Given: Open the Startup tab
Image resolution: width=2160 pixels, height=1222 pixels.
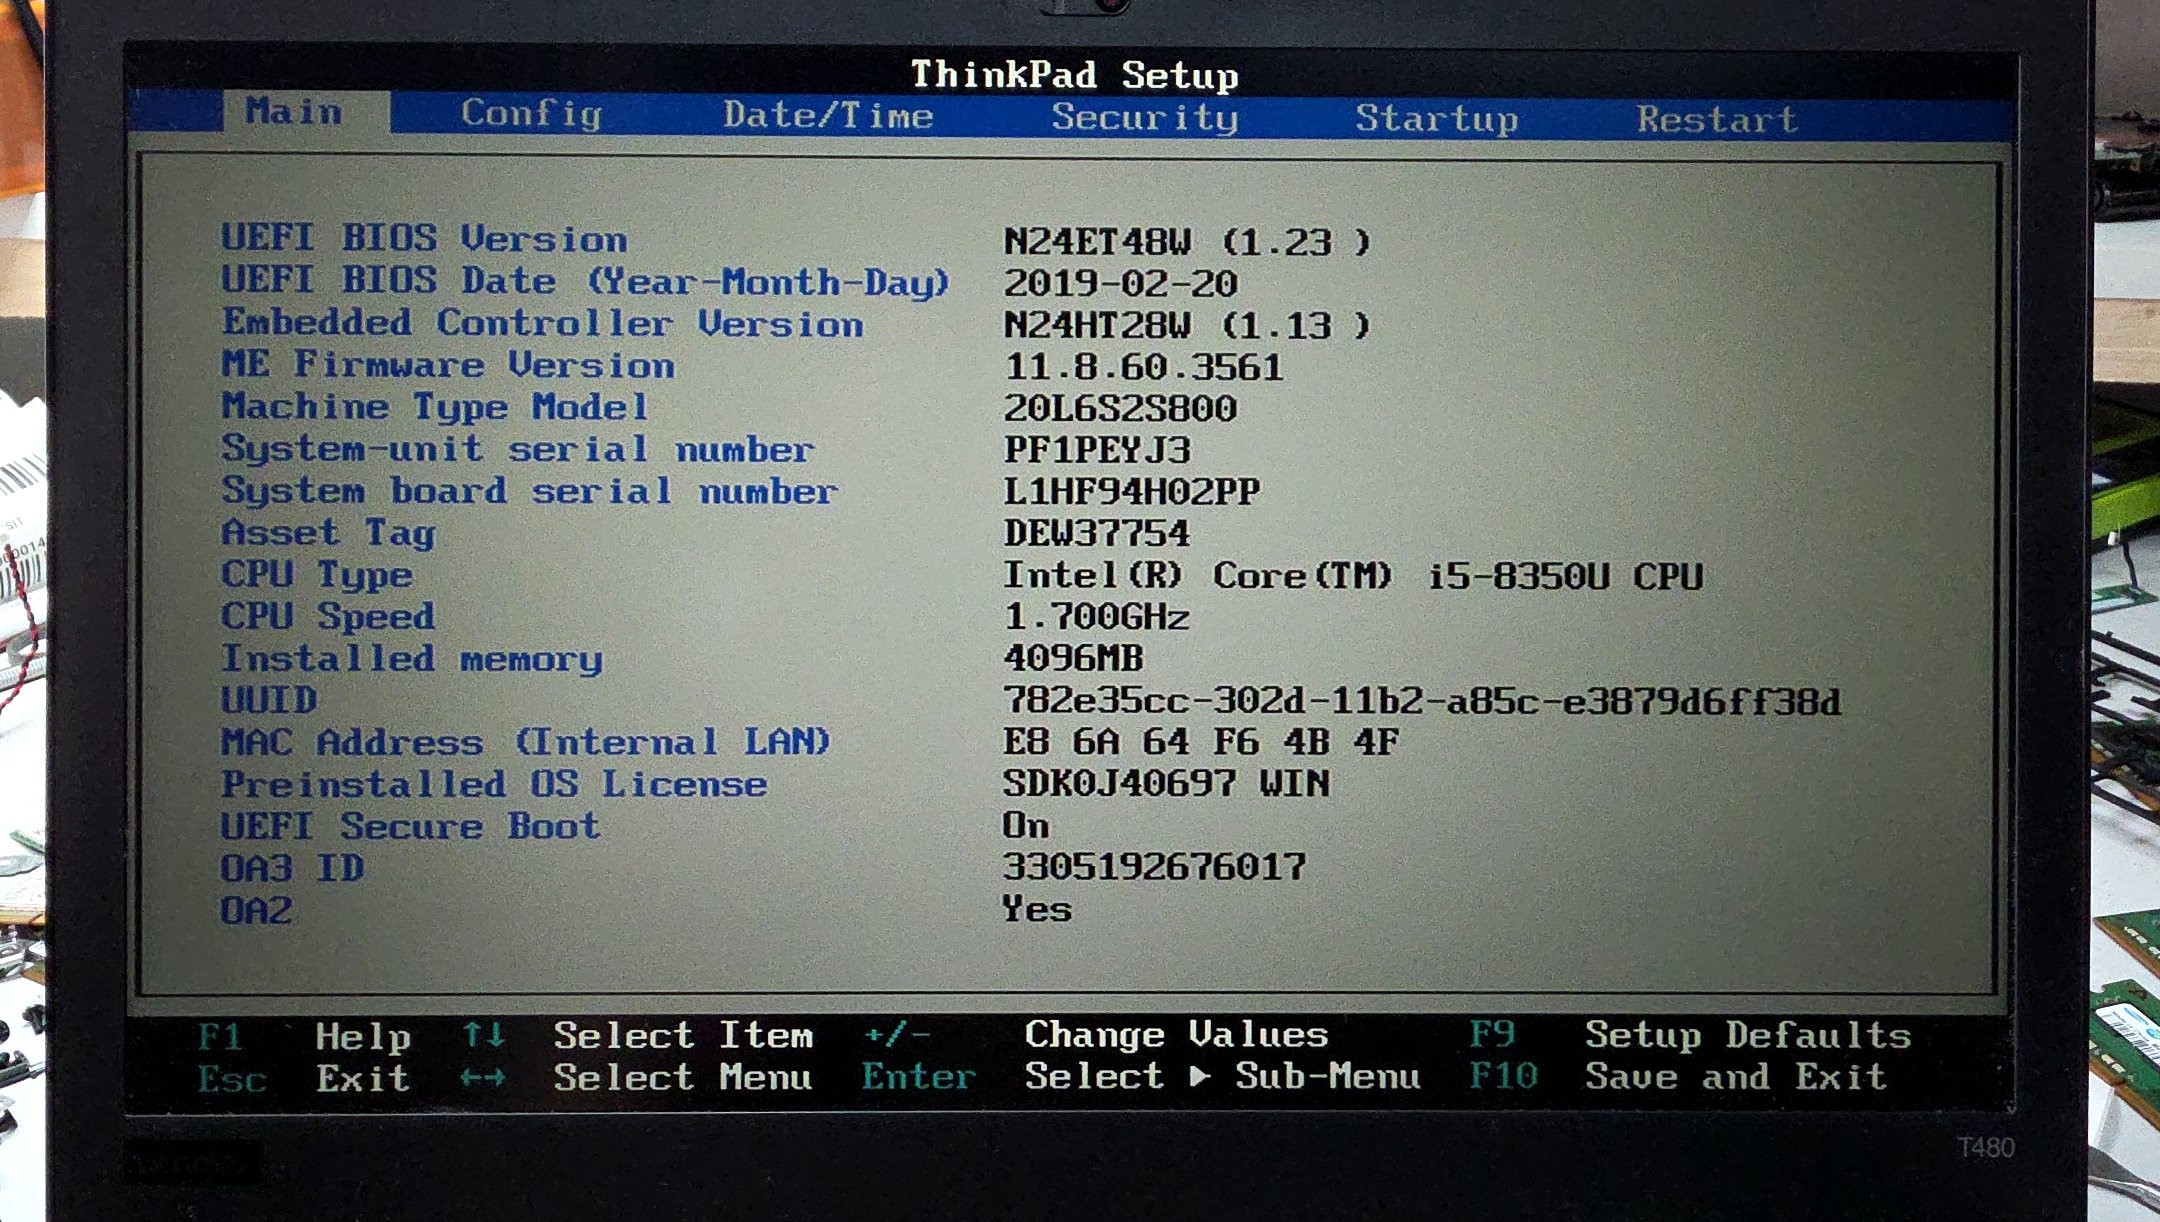Looking at the screenshot, I should [x=1437, y=119].
